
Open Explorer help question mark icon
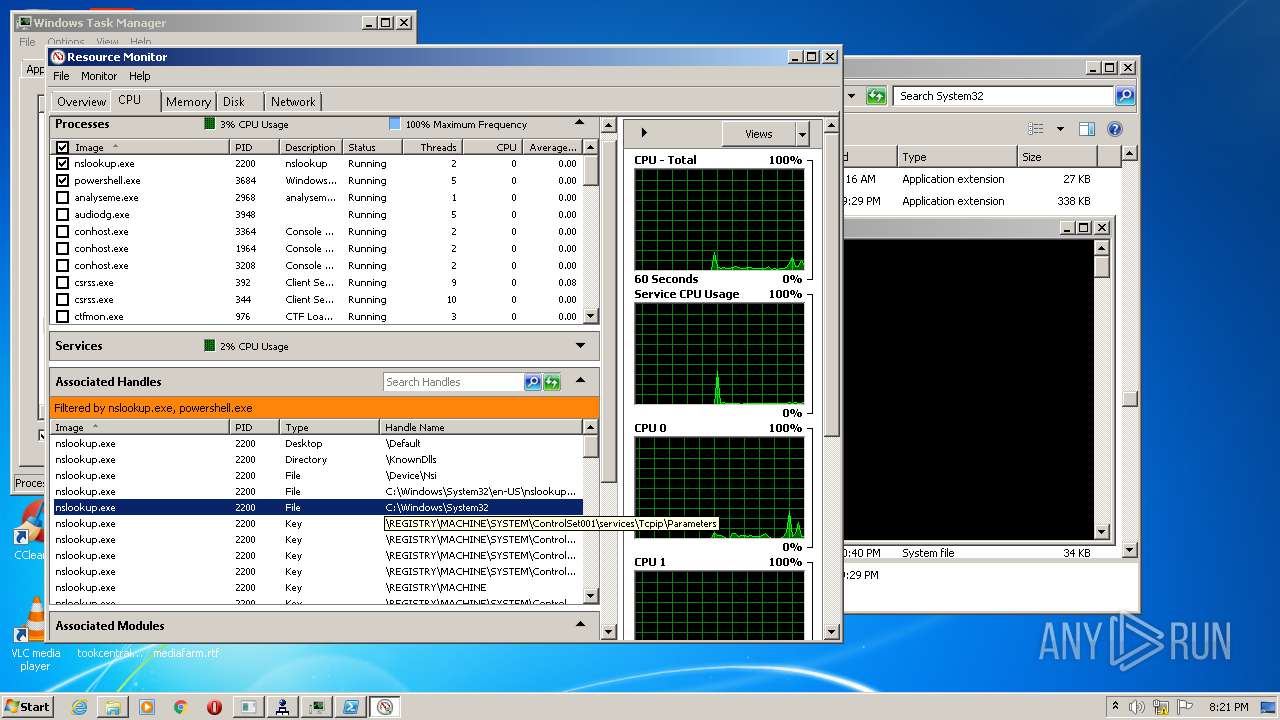(1115, 129)
